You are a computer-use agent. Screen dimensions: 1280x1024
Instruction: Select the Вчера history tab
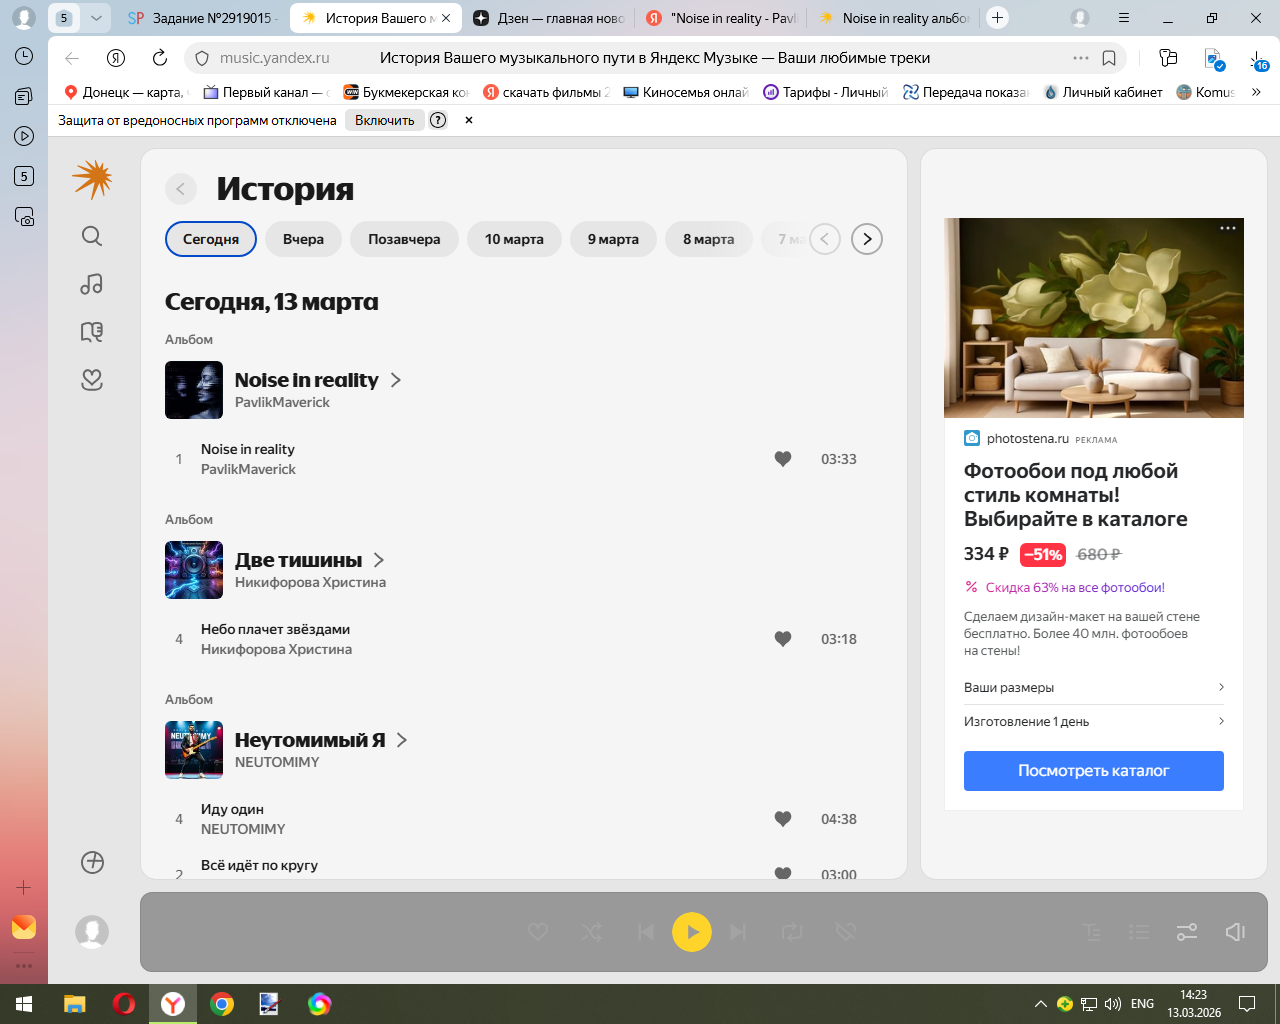(x=303, y=239)
